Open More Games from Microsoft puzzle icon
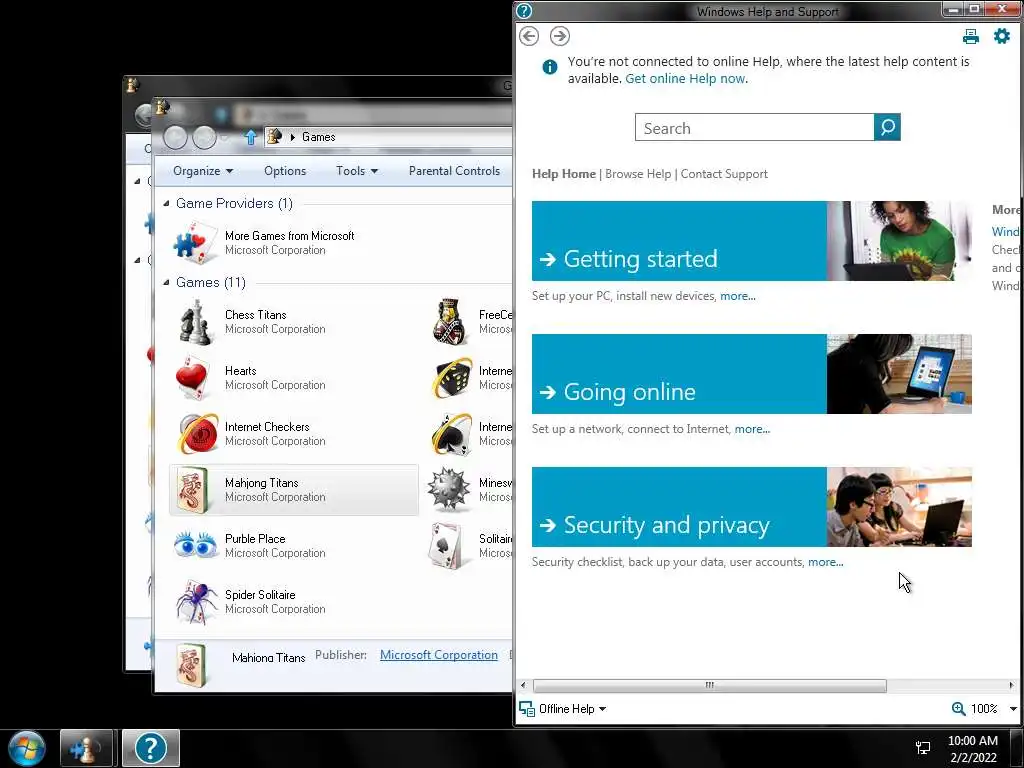Image resolution: width=1024 pixels, height=768 pixels. click(x=195, y=243)
